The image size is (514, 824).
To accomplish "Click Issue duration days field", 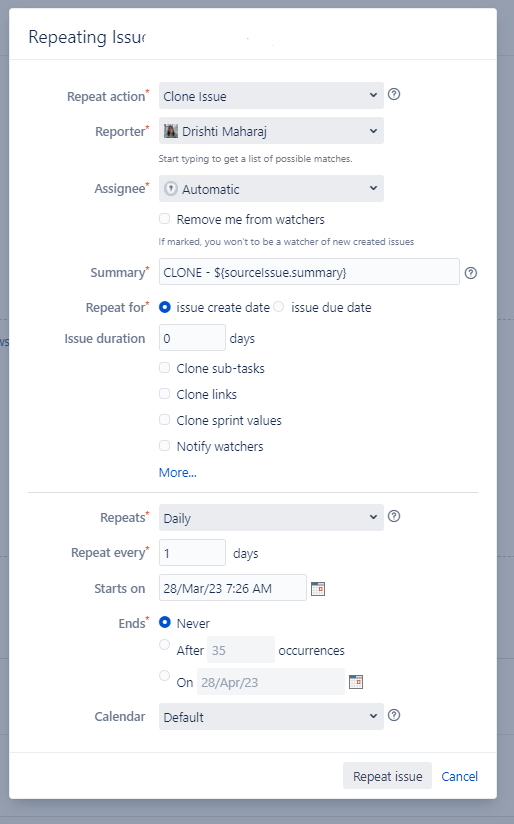I will [x=192, y=337].
